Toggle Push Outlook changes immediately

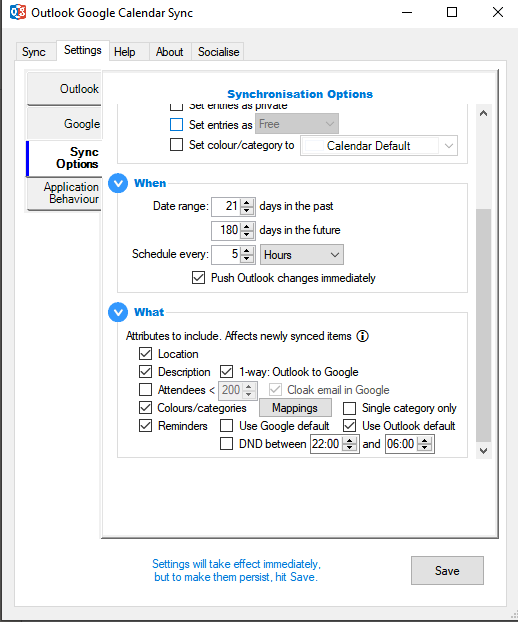[199, 278]
